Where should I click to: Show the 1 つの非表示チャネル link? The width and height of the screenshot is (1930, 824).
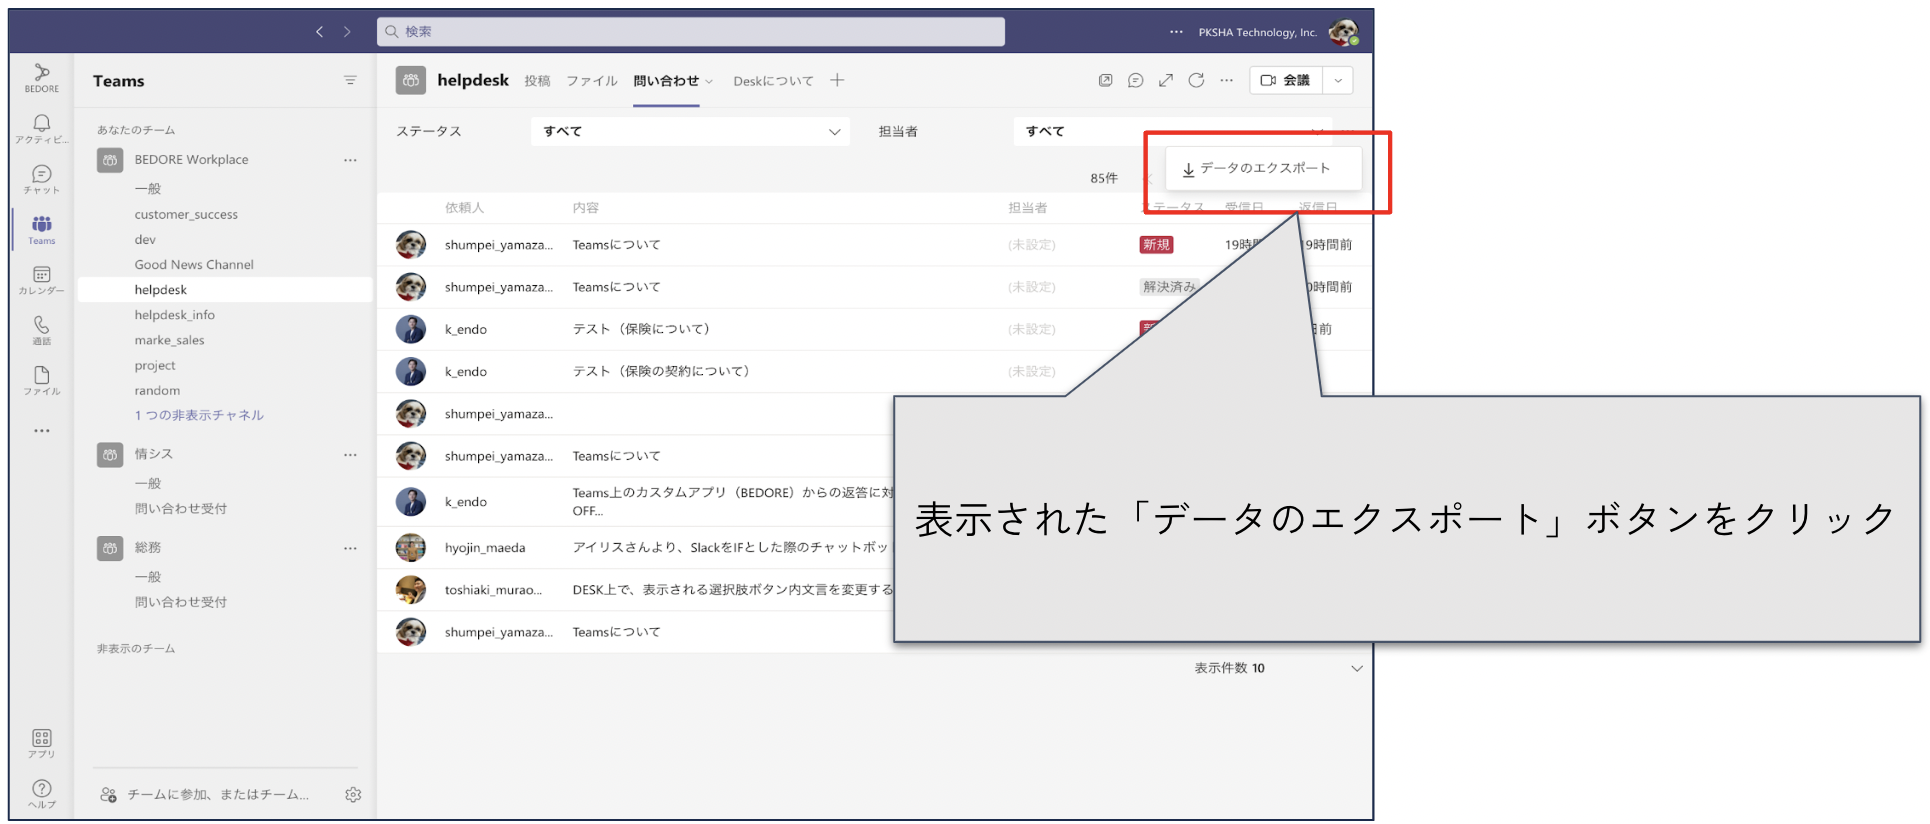(x=199, y=416)
